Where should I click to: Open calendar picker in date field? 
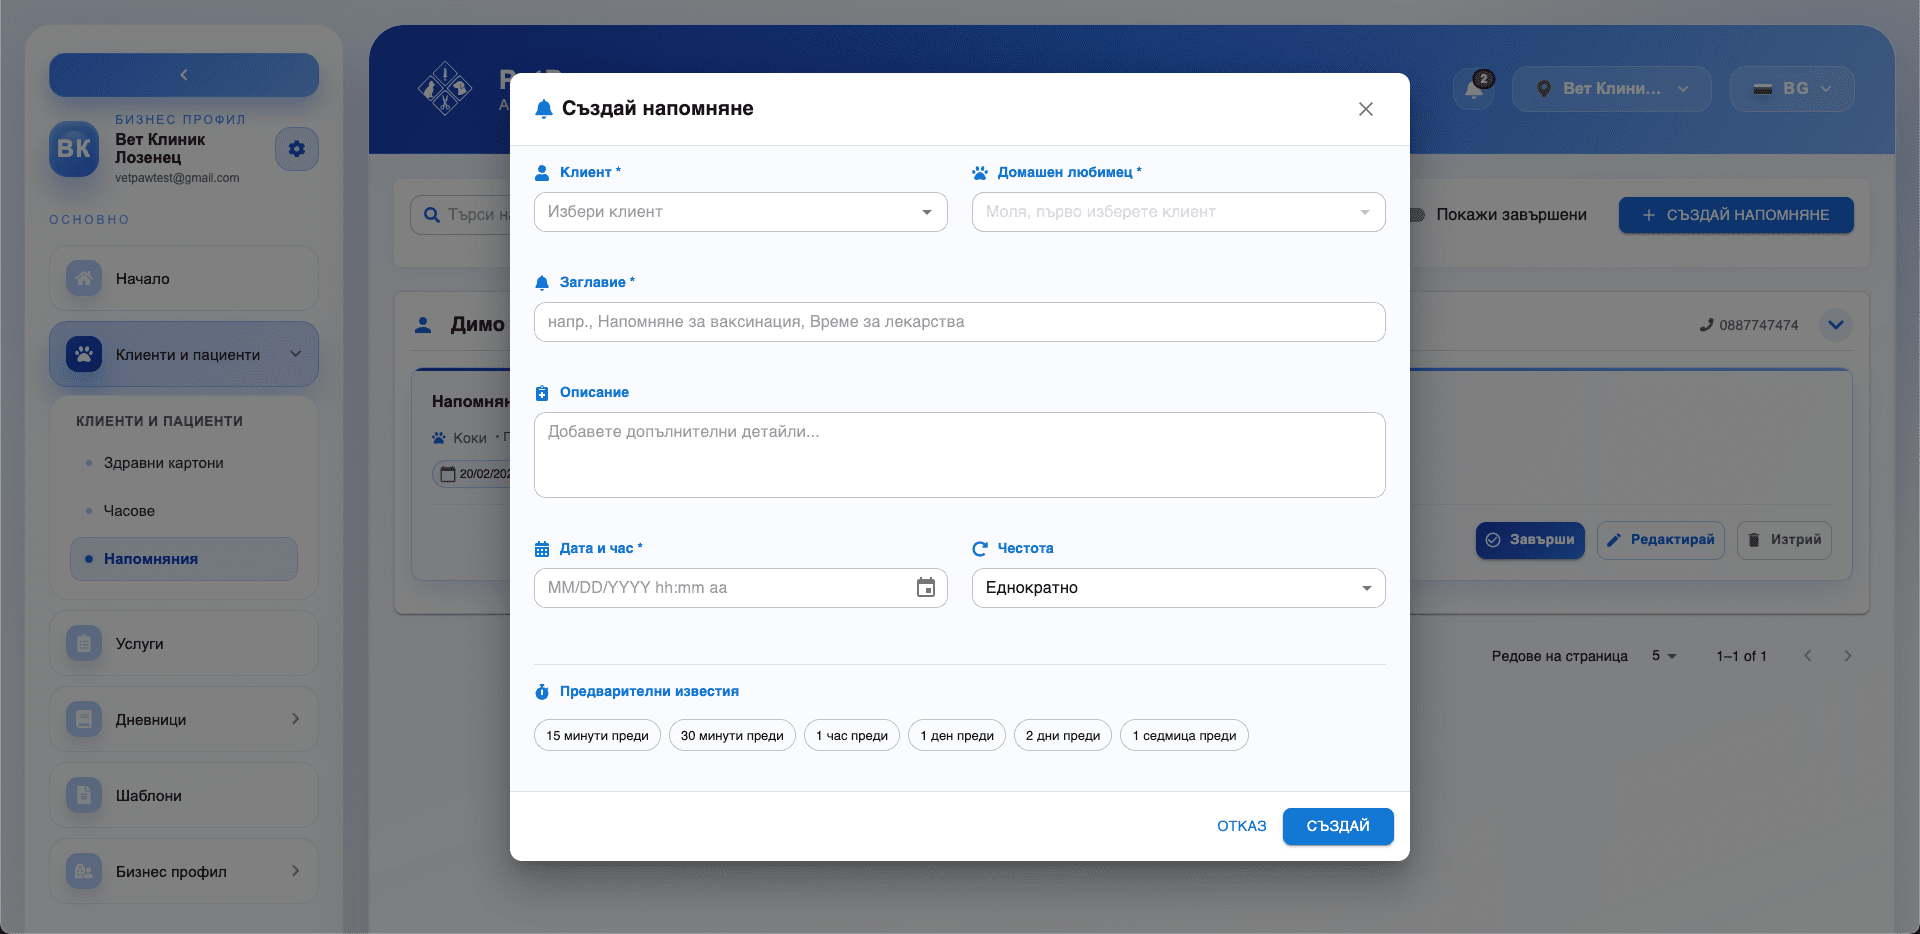pyautogui.click(x=926, y=588)
